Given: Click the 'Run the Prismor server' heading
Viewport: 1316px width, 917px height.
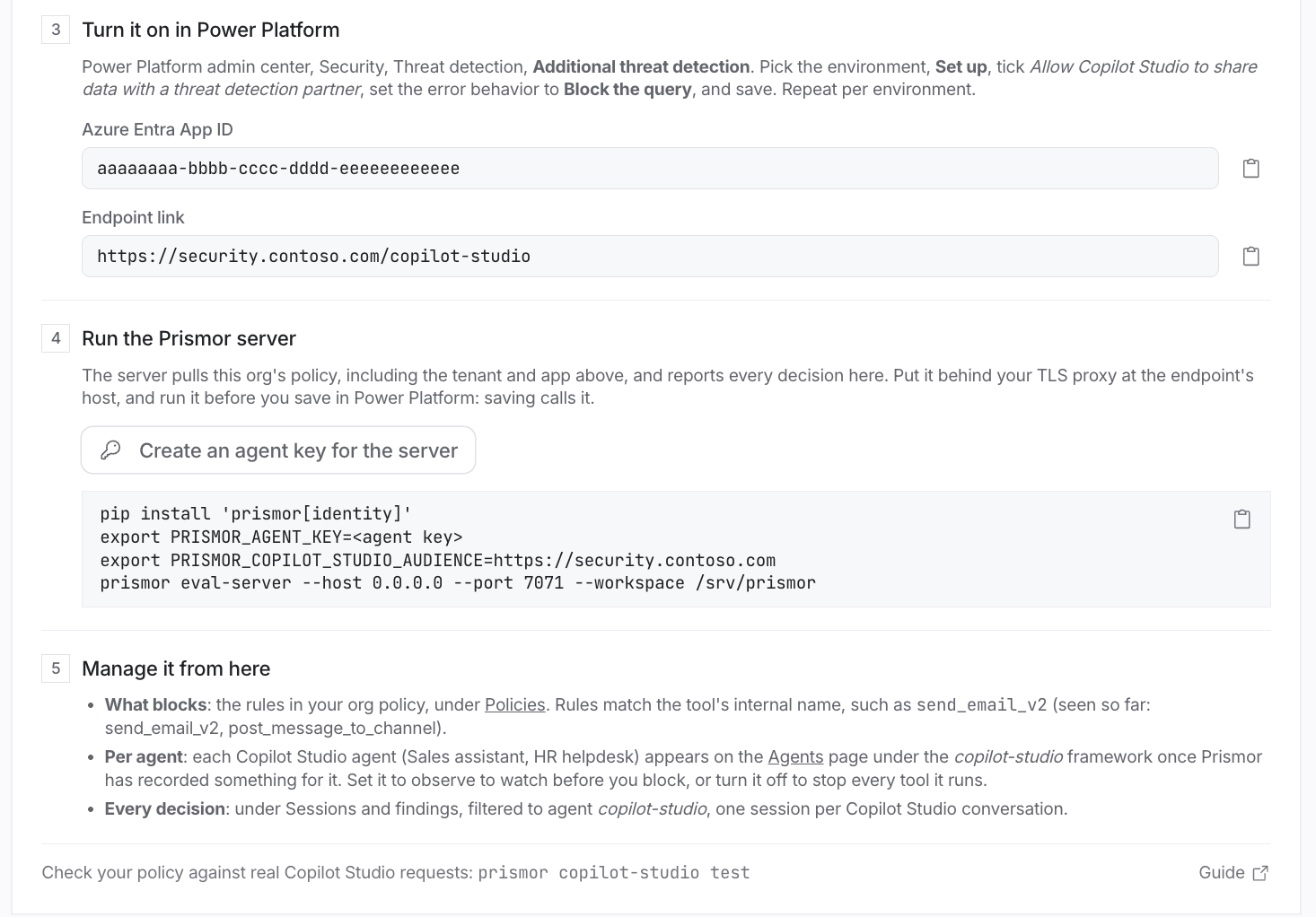Looking at the screenshot, I should pos(189,339).
